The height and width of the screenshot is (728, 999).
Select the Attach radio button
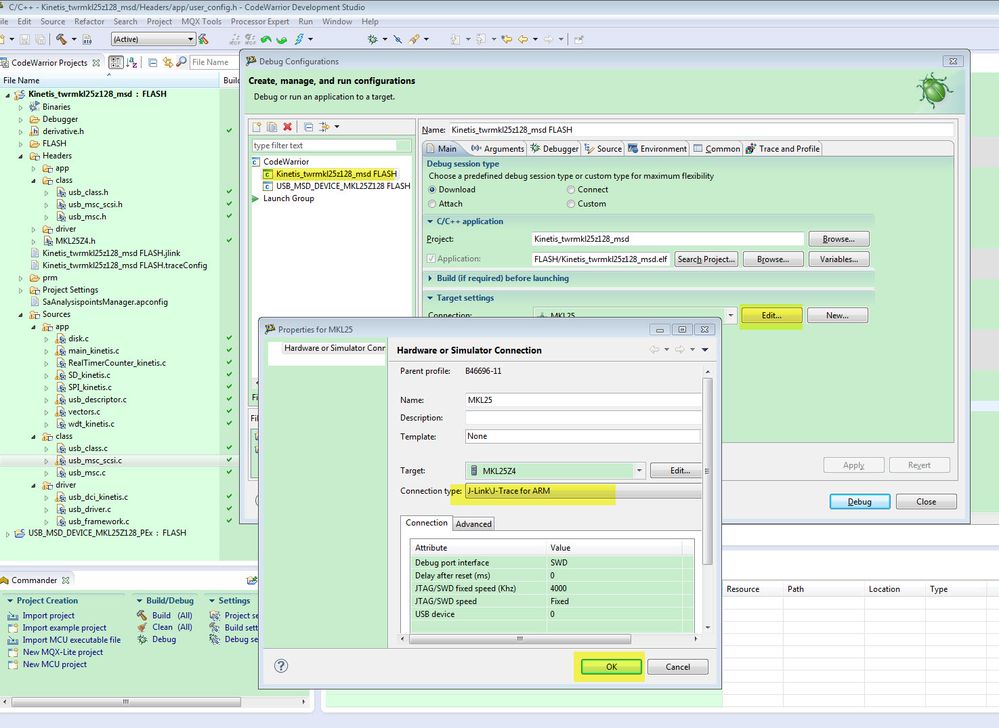coord(432,204)
